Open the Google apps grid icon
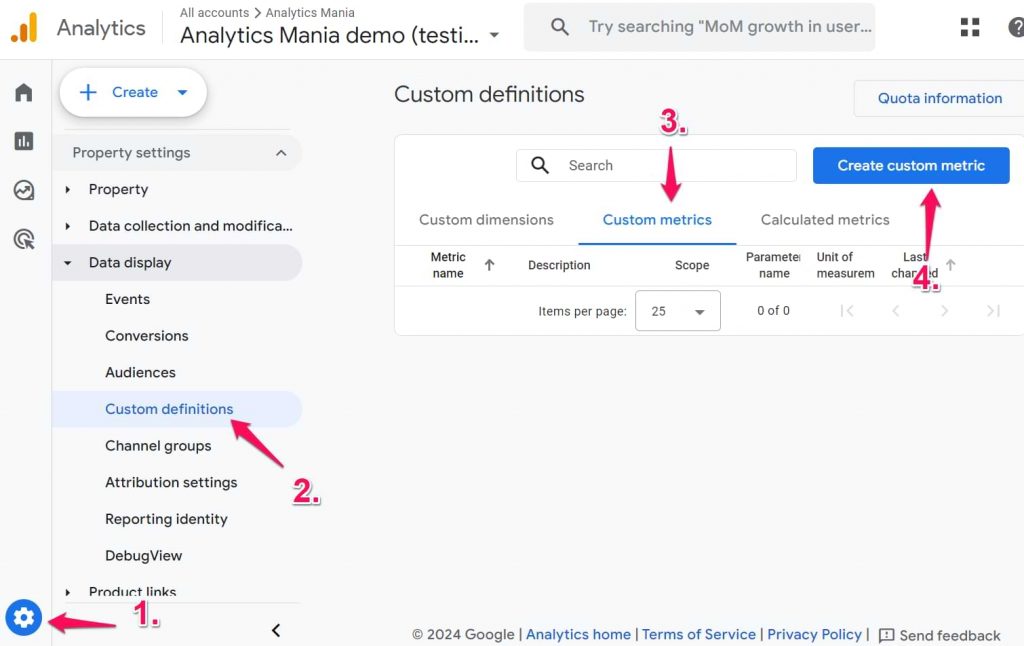 (x=969, y=27)
